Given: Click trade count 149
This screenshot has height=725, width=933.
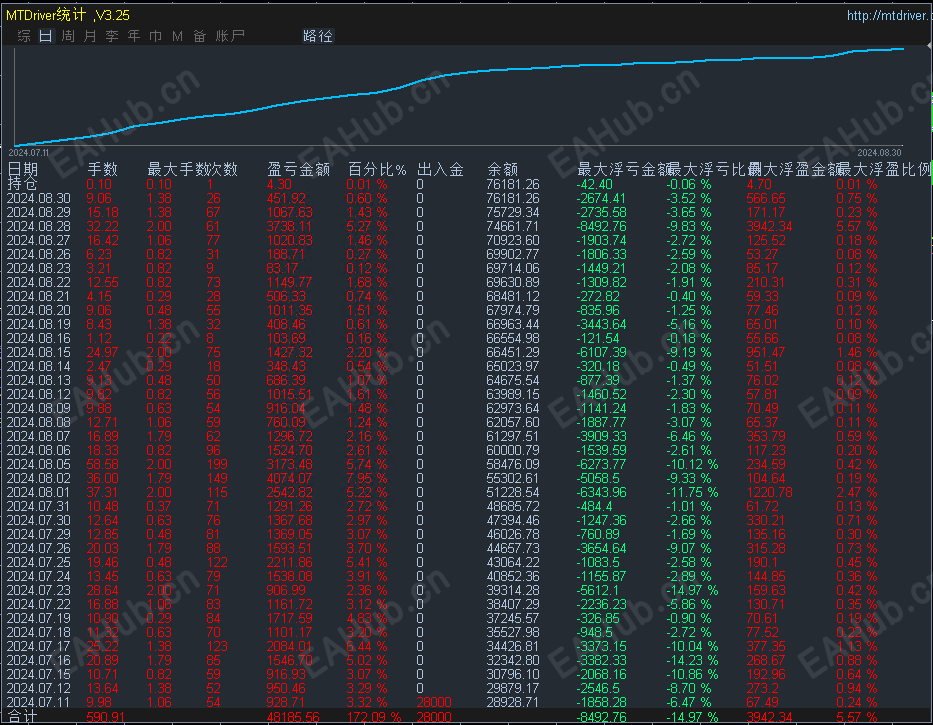Looking at the screenshot, I should coord(217,479).
